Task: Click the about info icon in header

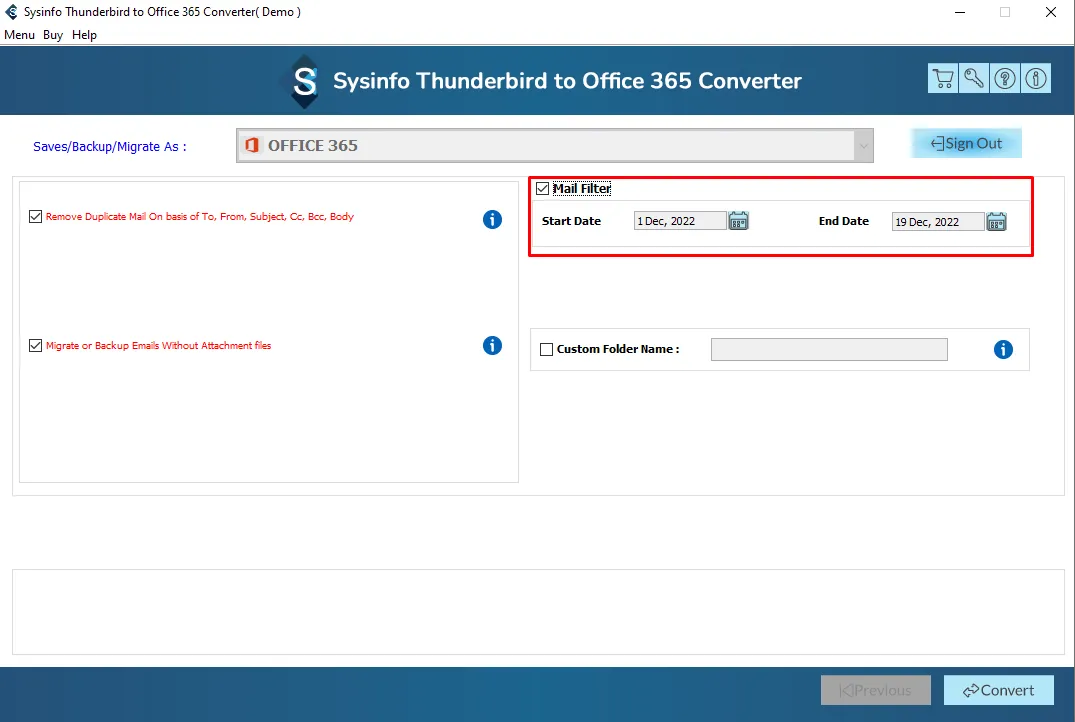Action: (1035, 78)
